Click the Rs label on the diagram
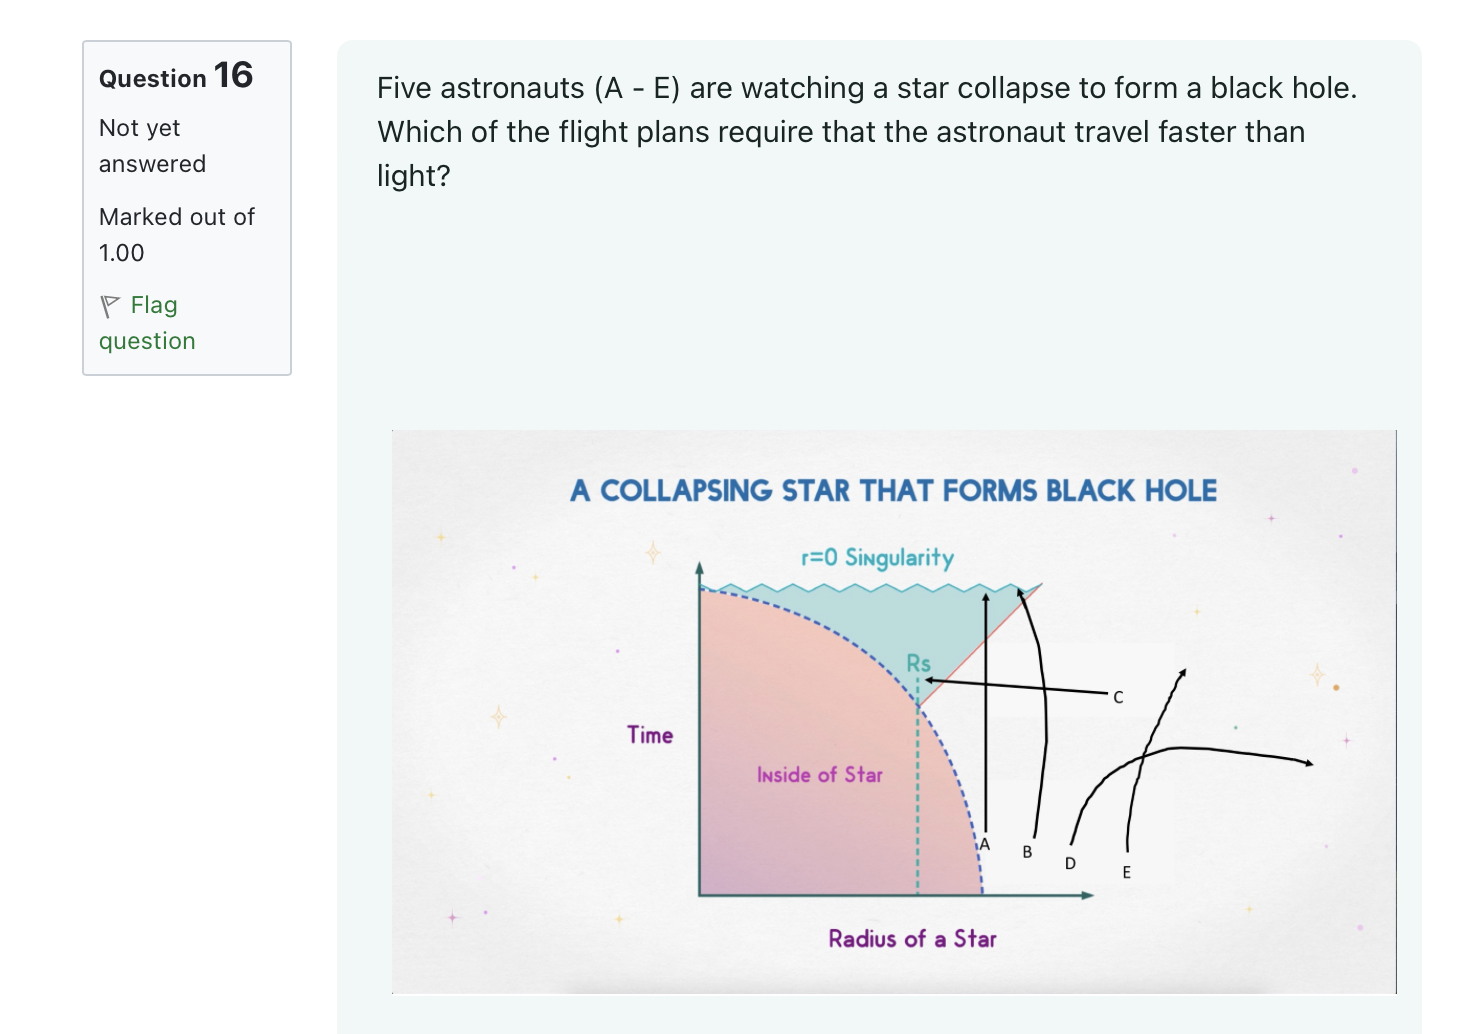The width and height of the screenshot is (1460, 1034). [x=918, y=663]
